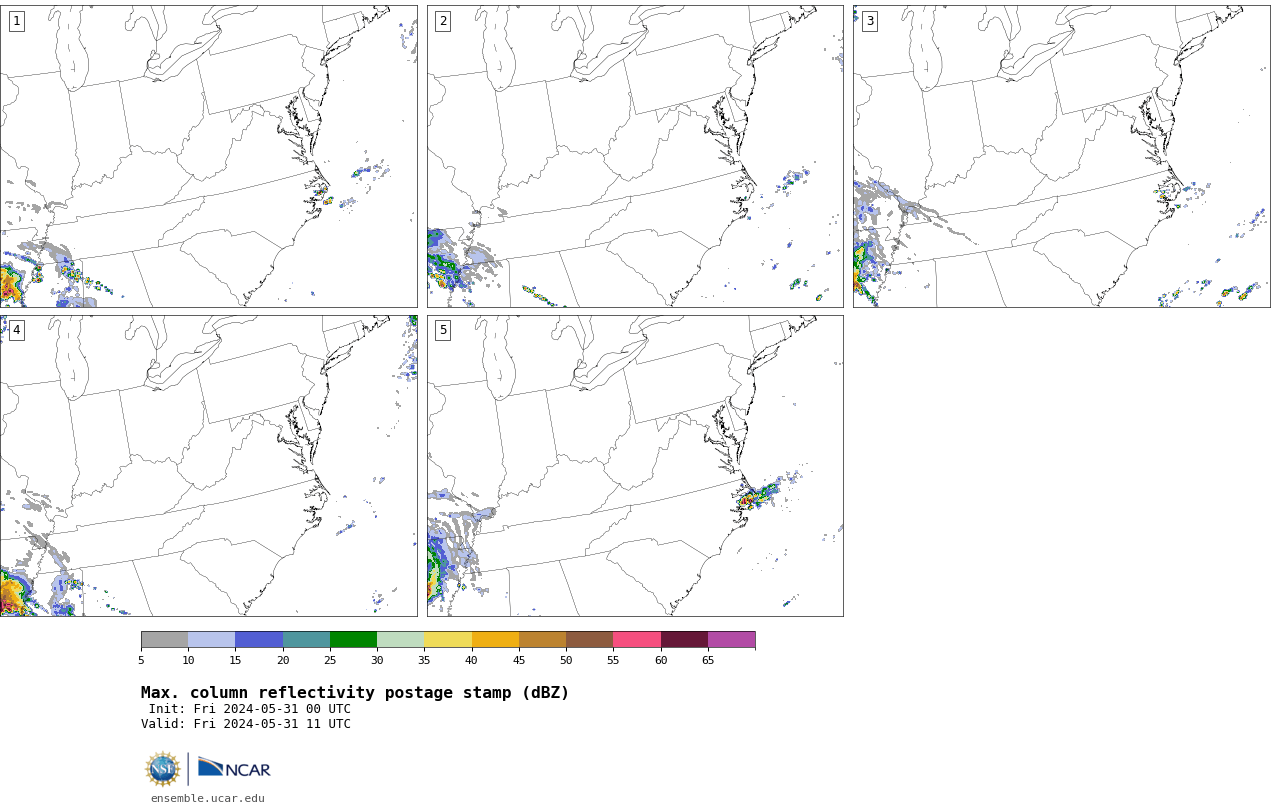Click panel label number 1
1280x809 pixels.
pos(17,21)
